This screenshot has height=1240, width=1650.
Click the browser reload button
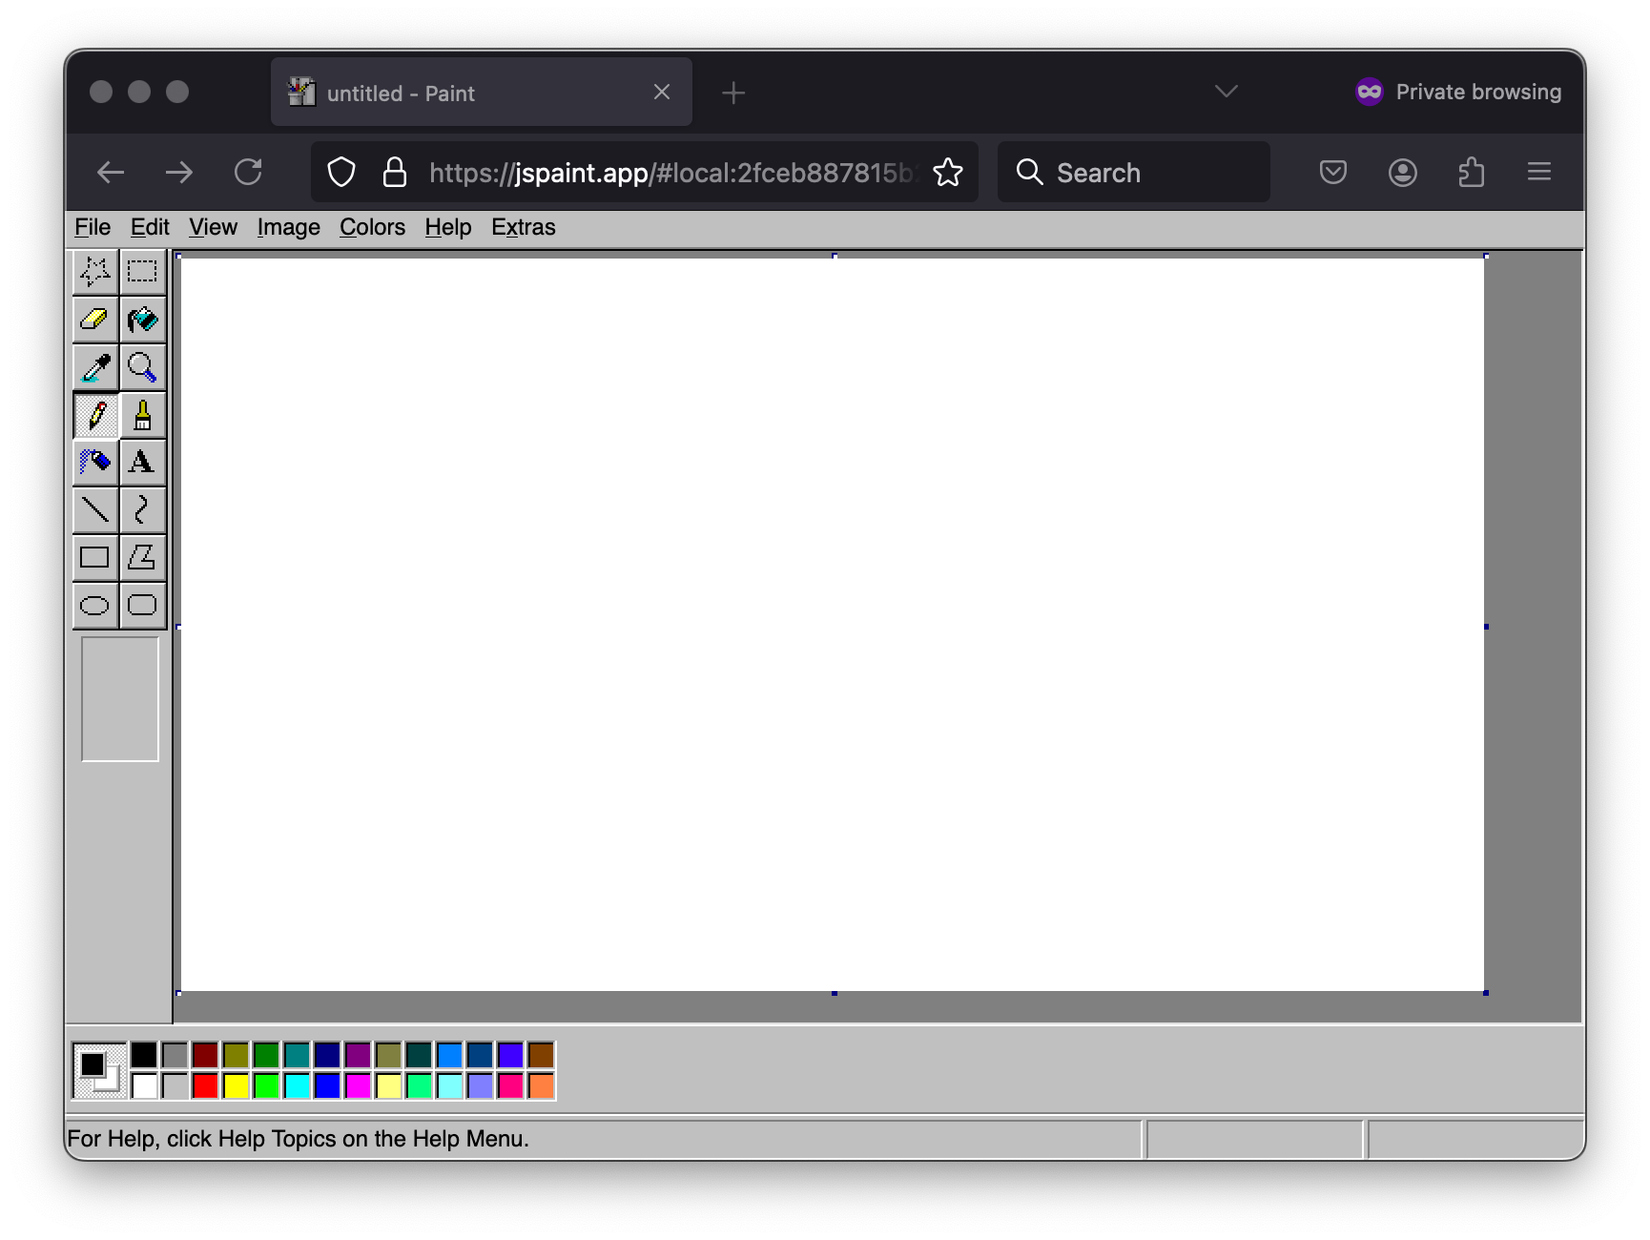[249, 172]
